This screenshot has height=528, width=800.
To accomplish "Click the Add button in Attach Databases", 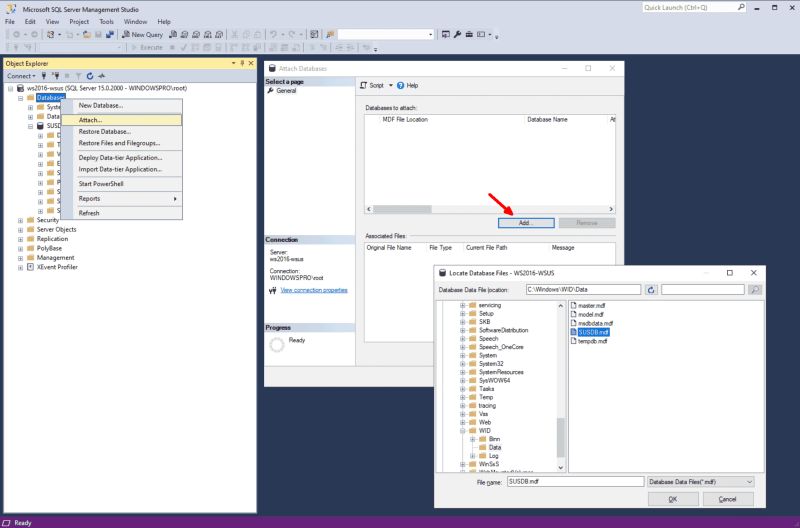I will click(x=526, y=223).
